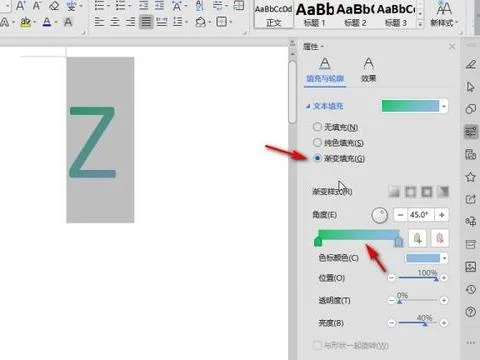Open the numbering list dropdown arrow
Viewport: 480px width, 360px height.
130,6
